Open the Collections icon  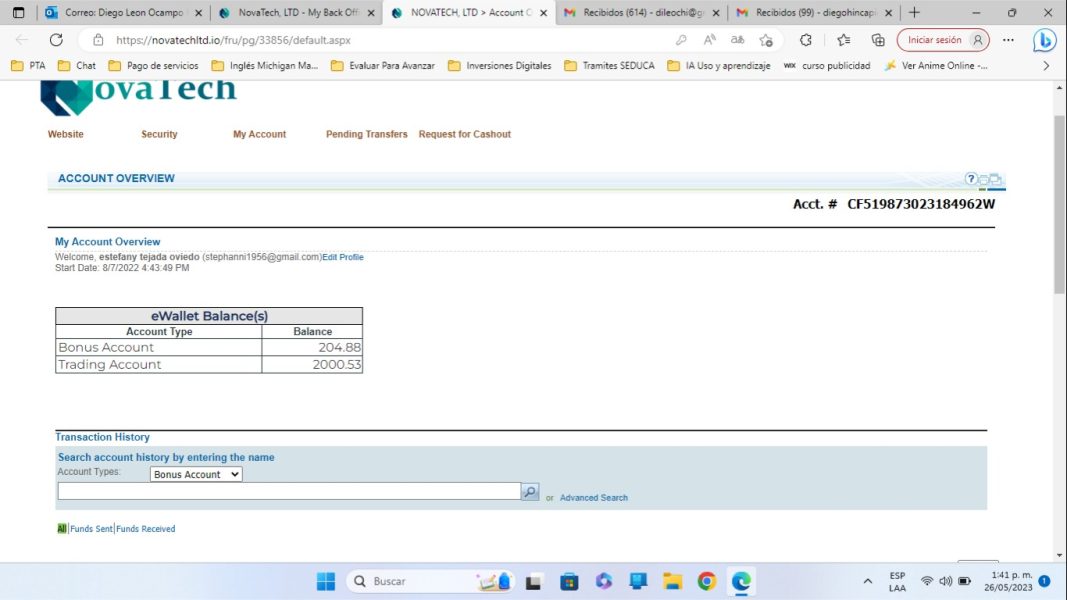click(x=878, y=40)
